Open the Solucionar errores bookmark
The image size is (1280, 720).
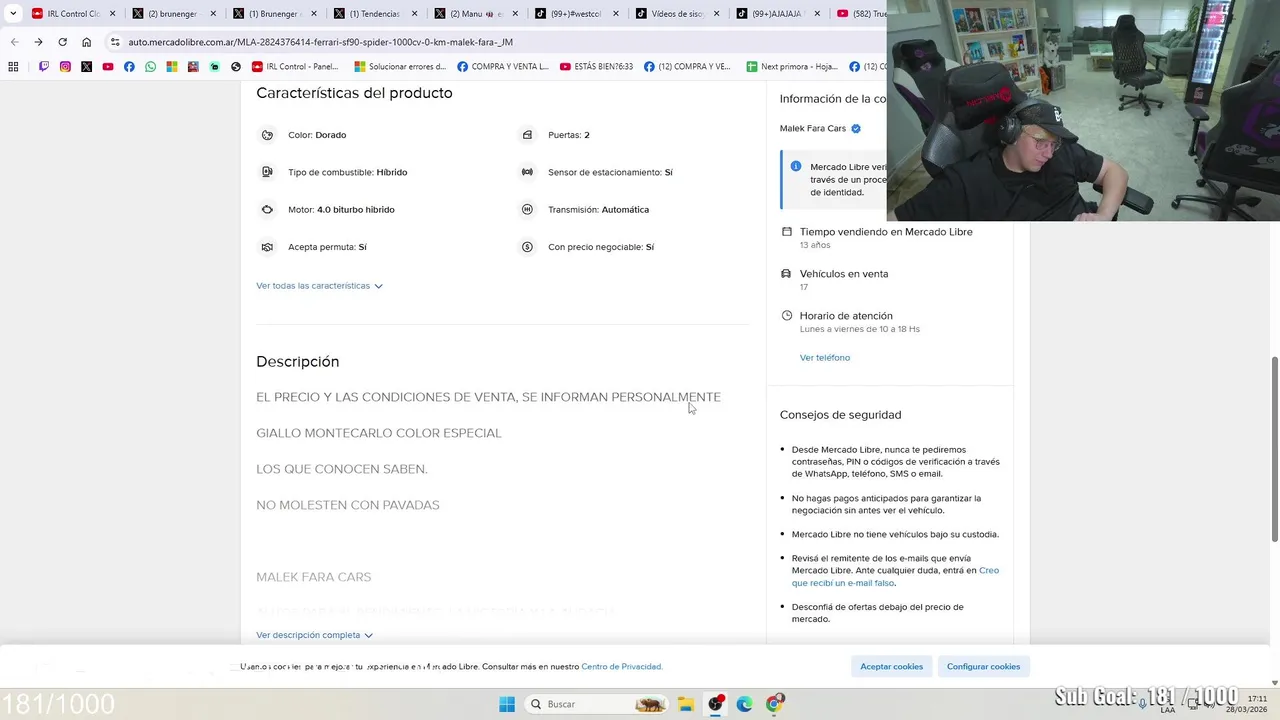(x=400, y=67)
